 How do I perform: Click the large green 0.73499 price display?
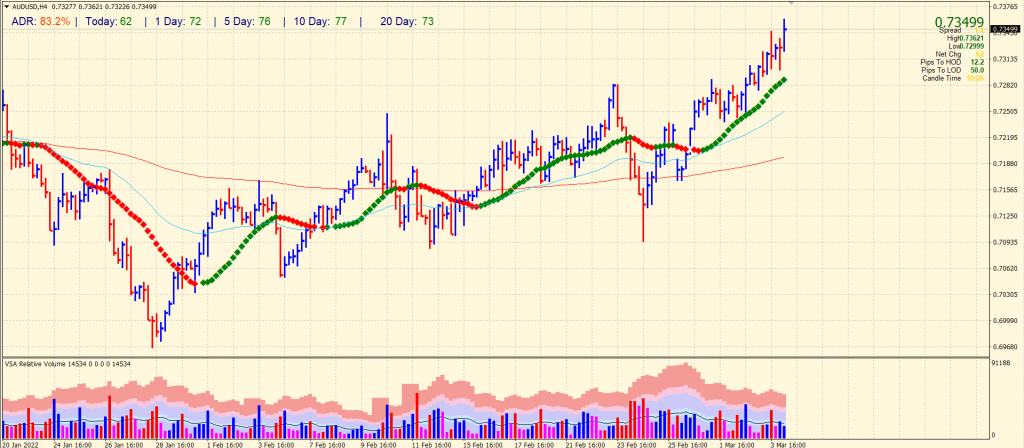click(x=959, y=23)
